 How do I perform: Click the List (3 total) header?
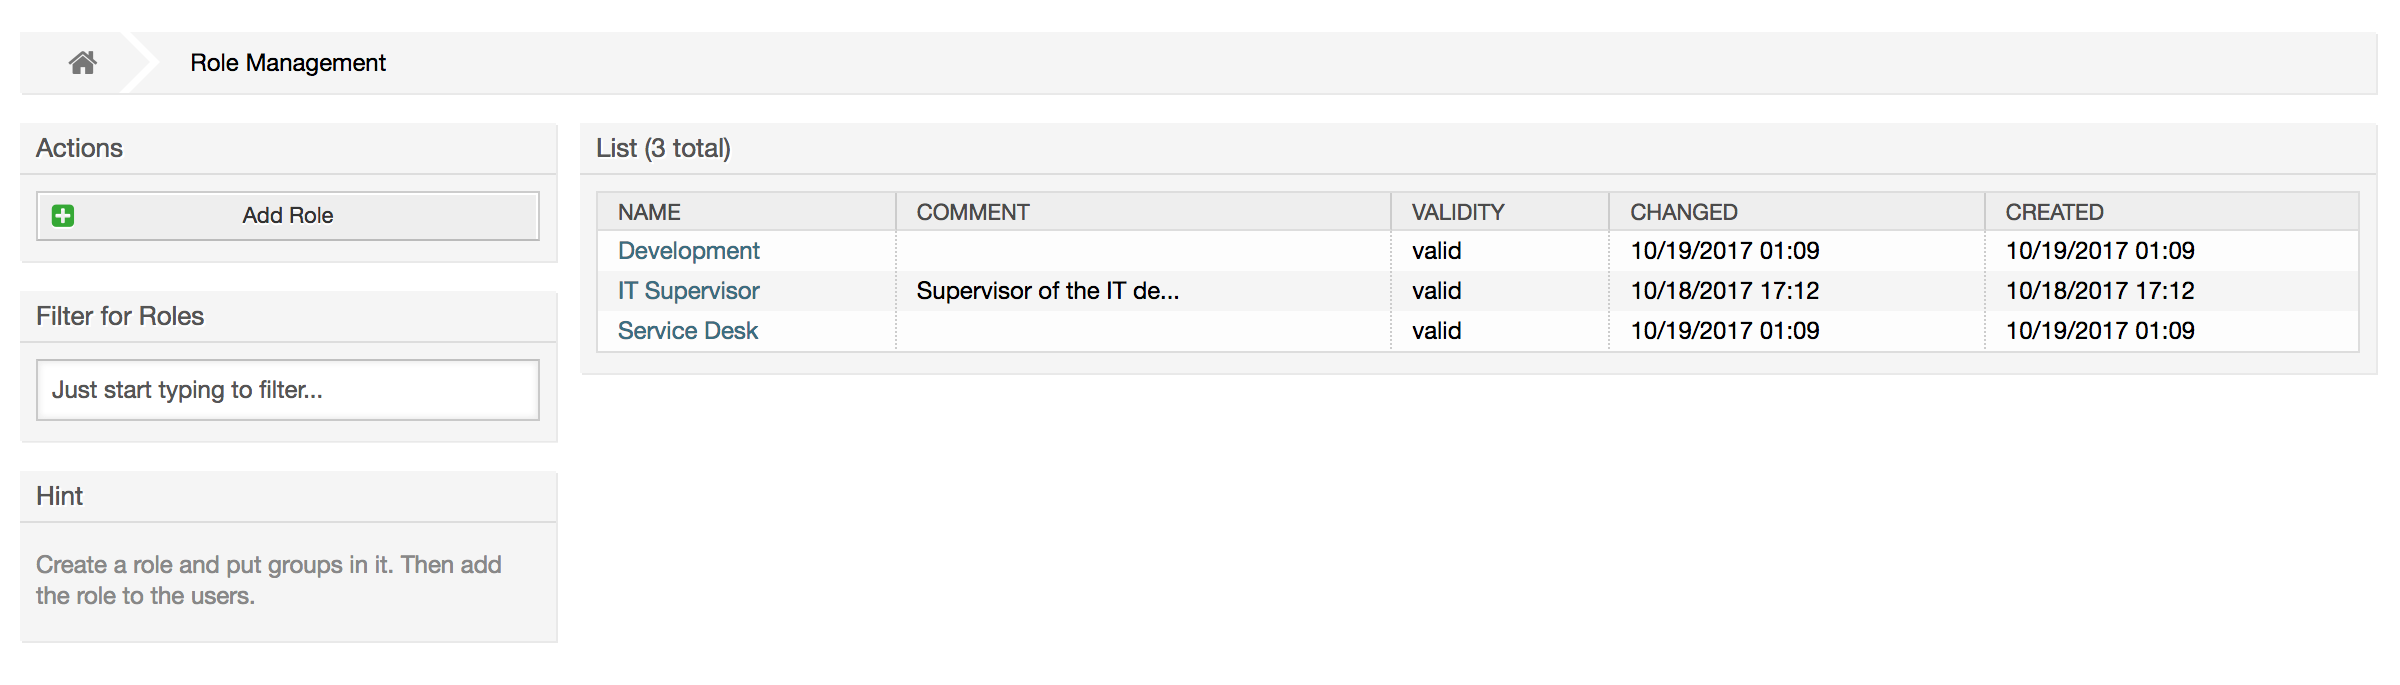[663, 148]
